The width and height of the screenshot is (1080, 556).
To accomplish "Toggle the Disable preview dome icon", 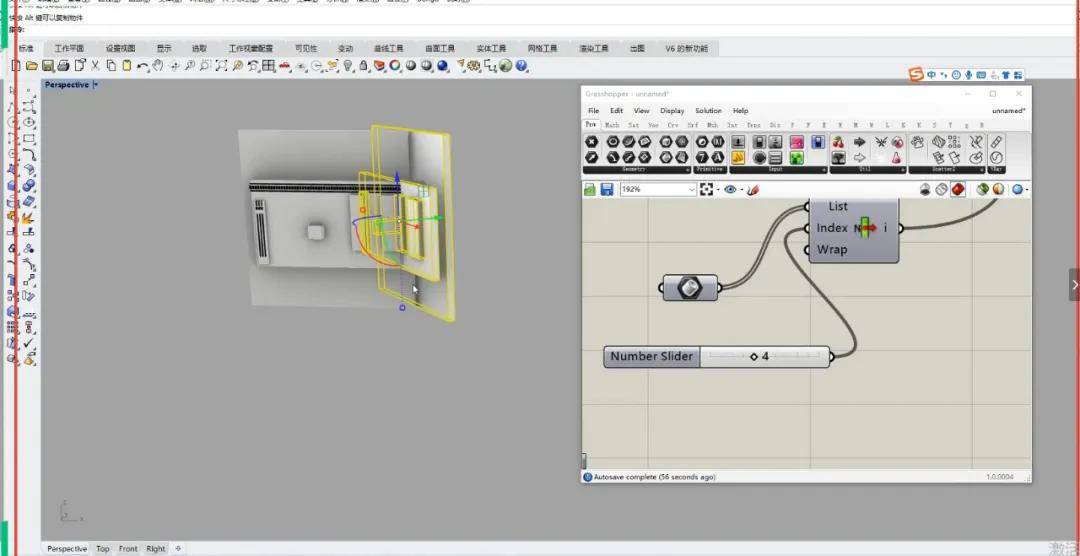I will [924, 189].
